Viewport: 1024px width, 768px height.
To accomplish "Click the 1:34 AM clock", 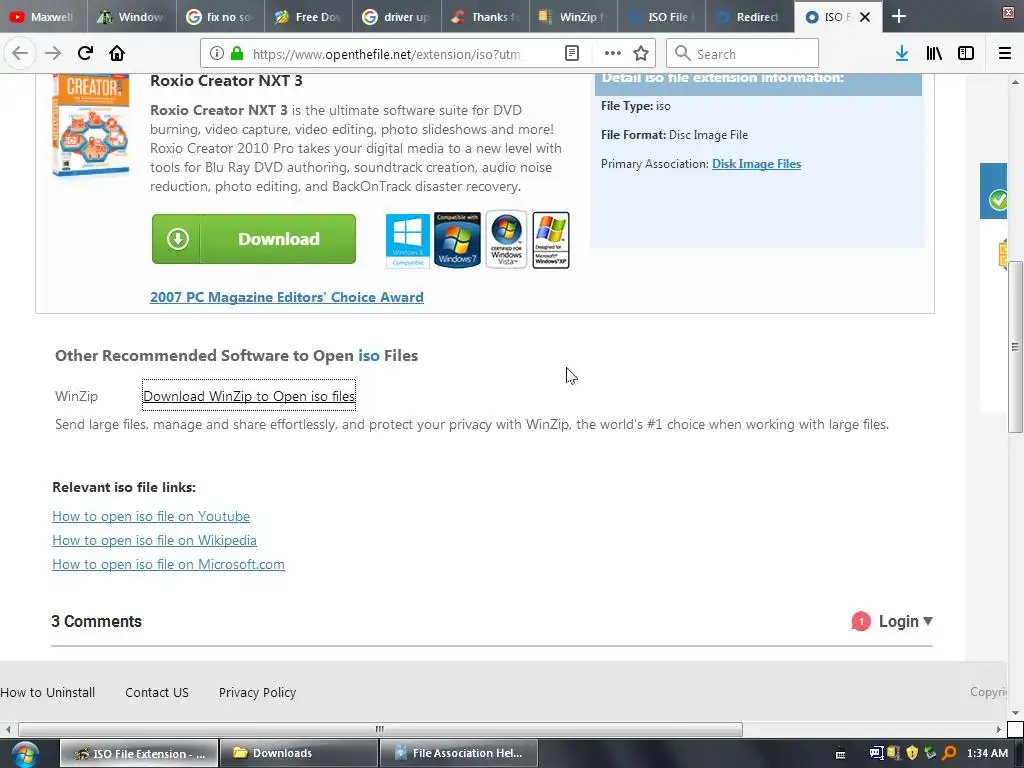I will pyautogui.click(x=987, y=753).
